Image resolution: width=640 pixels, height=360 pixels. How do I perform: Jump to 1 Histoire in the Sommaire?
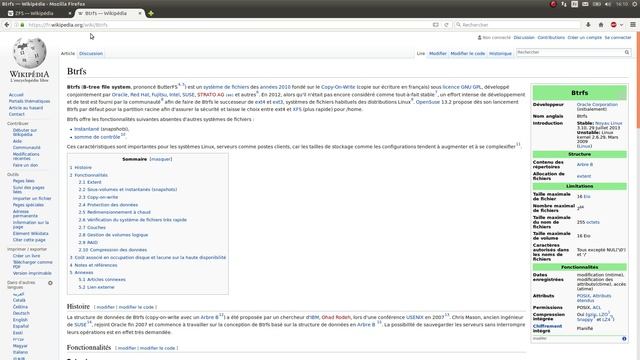[x=80, y=168]
